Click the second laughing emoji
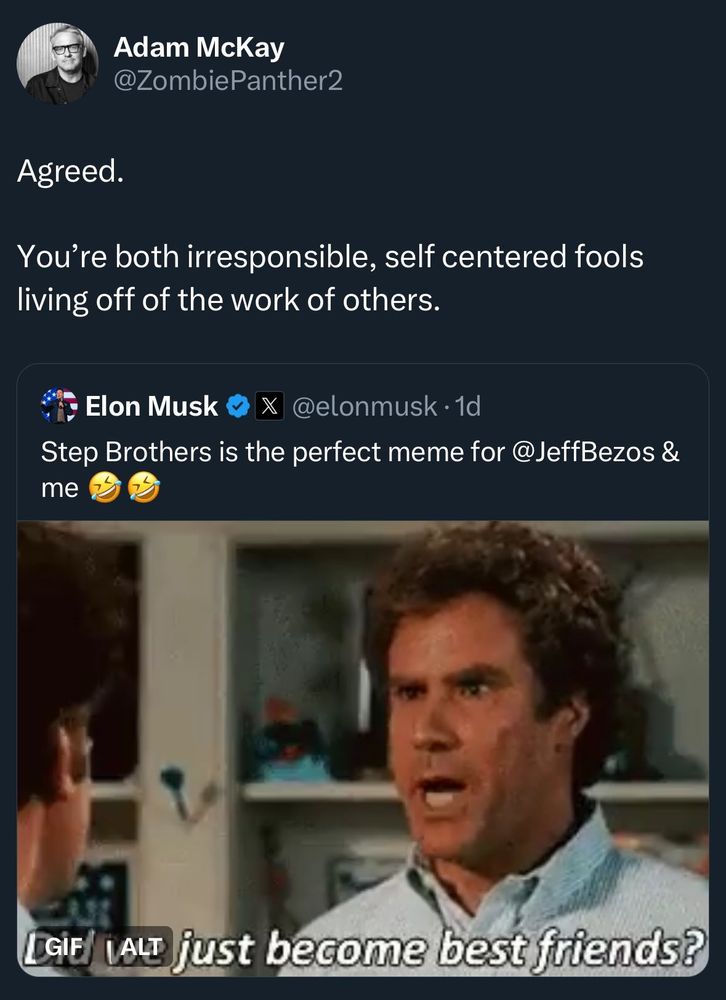Image resolution: width=726 pixels, height=1000 pixels. pyautogui.click(x=145, y=490)
